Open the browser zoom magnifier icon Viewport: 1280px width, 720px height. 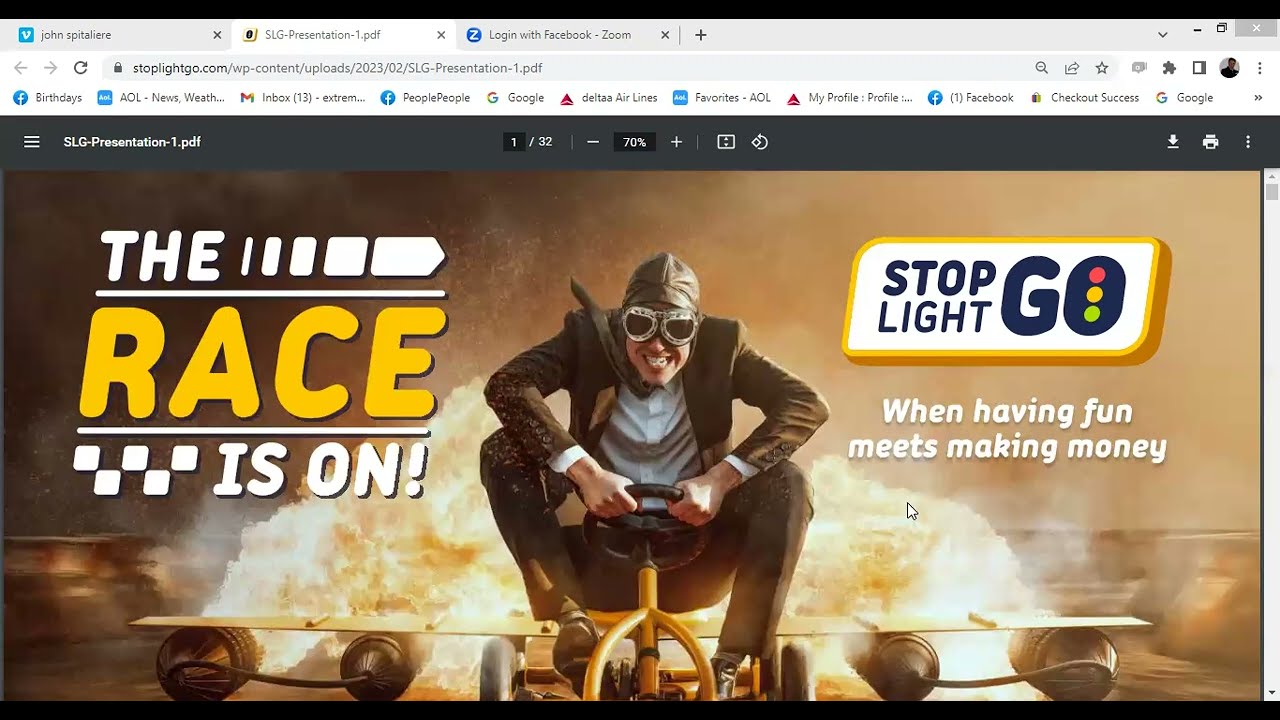click(1042, 68)
